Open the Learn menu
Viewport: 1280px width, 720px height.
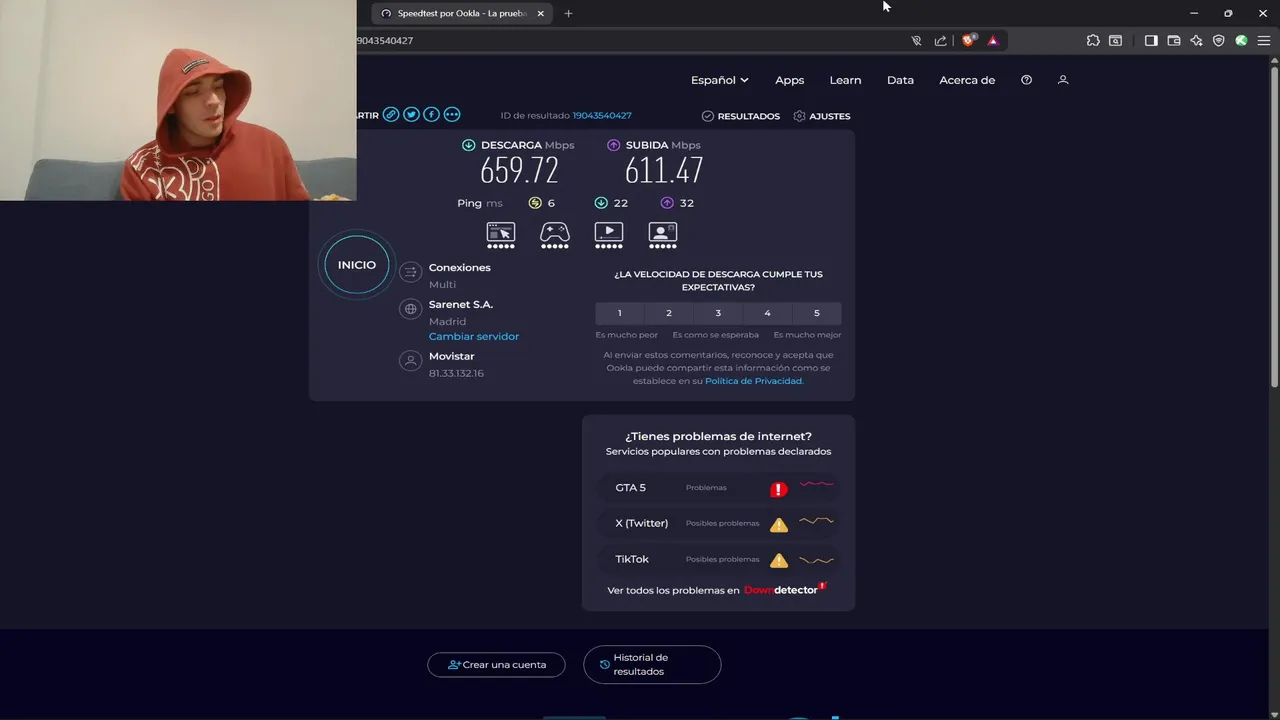click(x=845, y=80)
